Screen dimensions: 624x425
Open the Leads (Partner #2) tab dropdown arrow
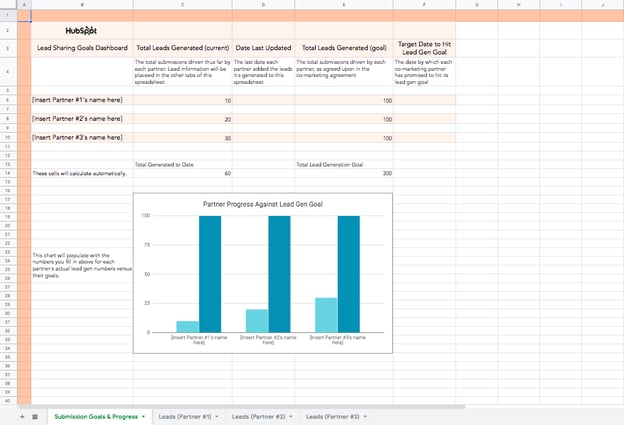291,415
